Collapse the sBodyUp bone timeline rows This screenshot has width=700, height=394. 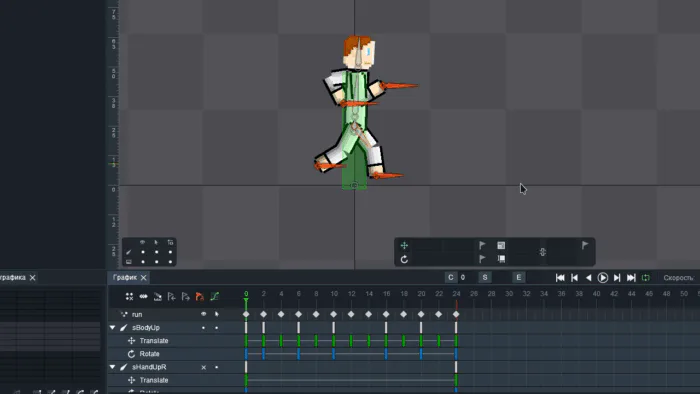[x=112, y=328]
